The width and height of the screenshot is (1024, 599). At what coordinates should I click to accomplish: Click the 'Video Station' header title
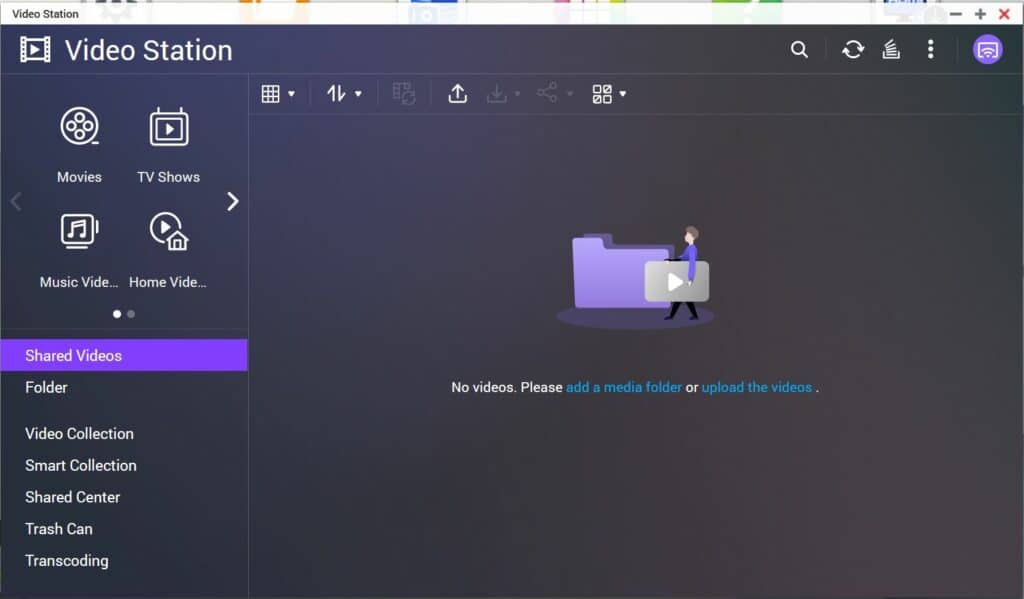pos(149,50)
